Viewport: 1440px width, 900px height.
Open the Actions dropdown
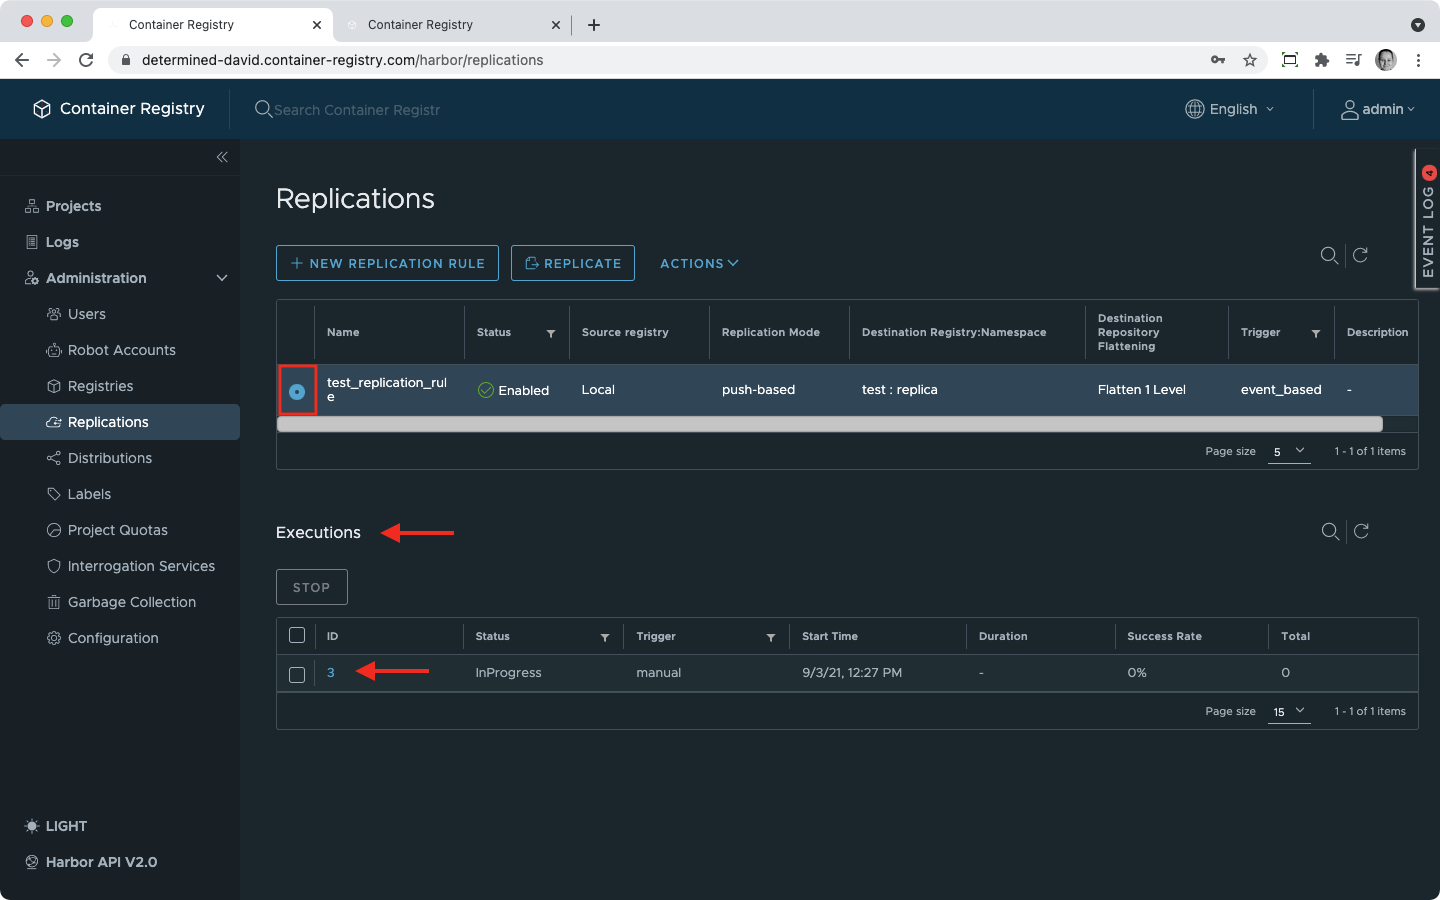(699, 263)
